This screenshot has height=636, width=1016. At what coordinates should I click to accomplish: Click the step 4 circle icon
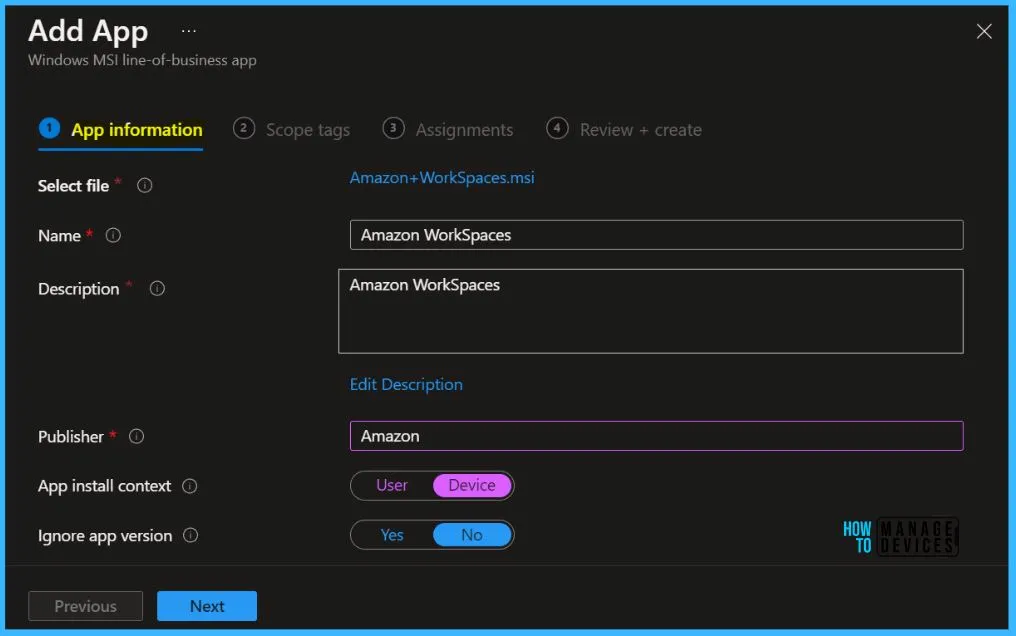click(557, 128)
